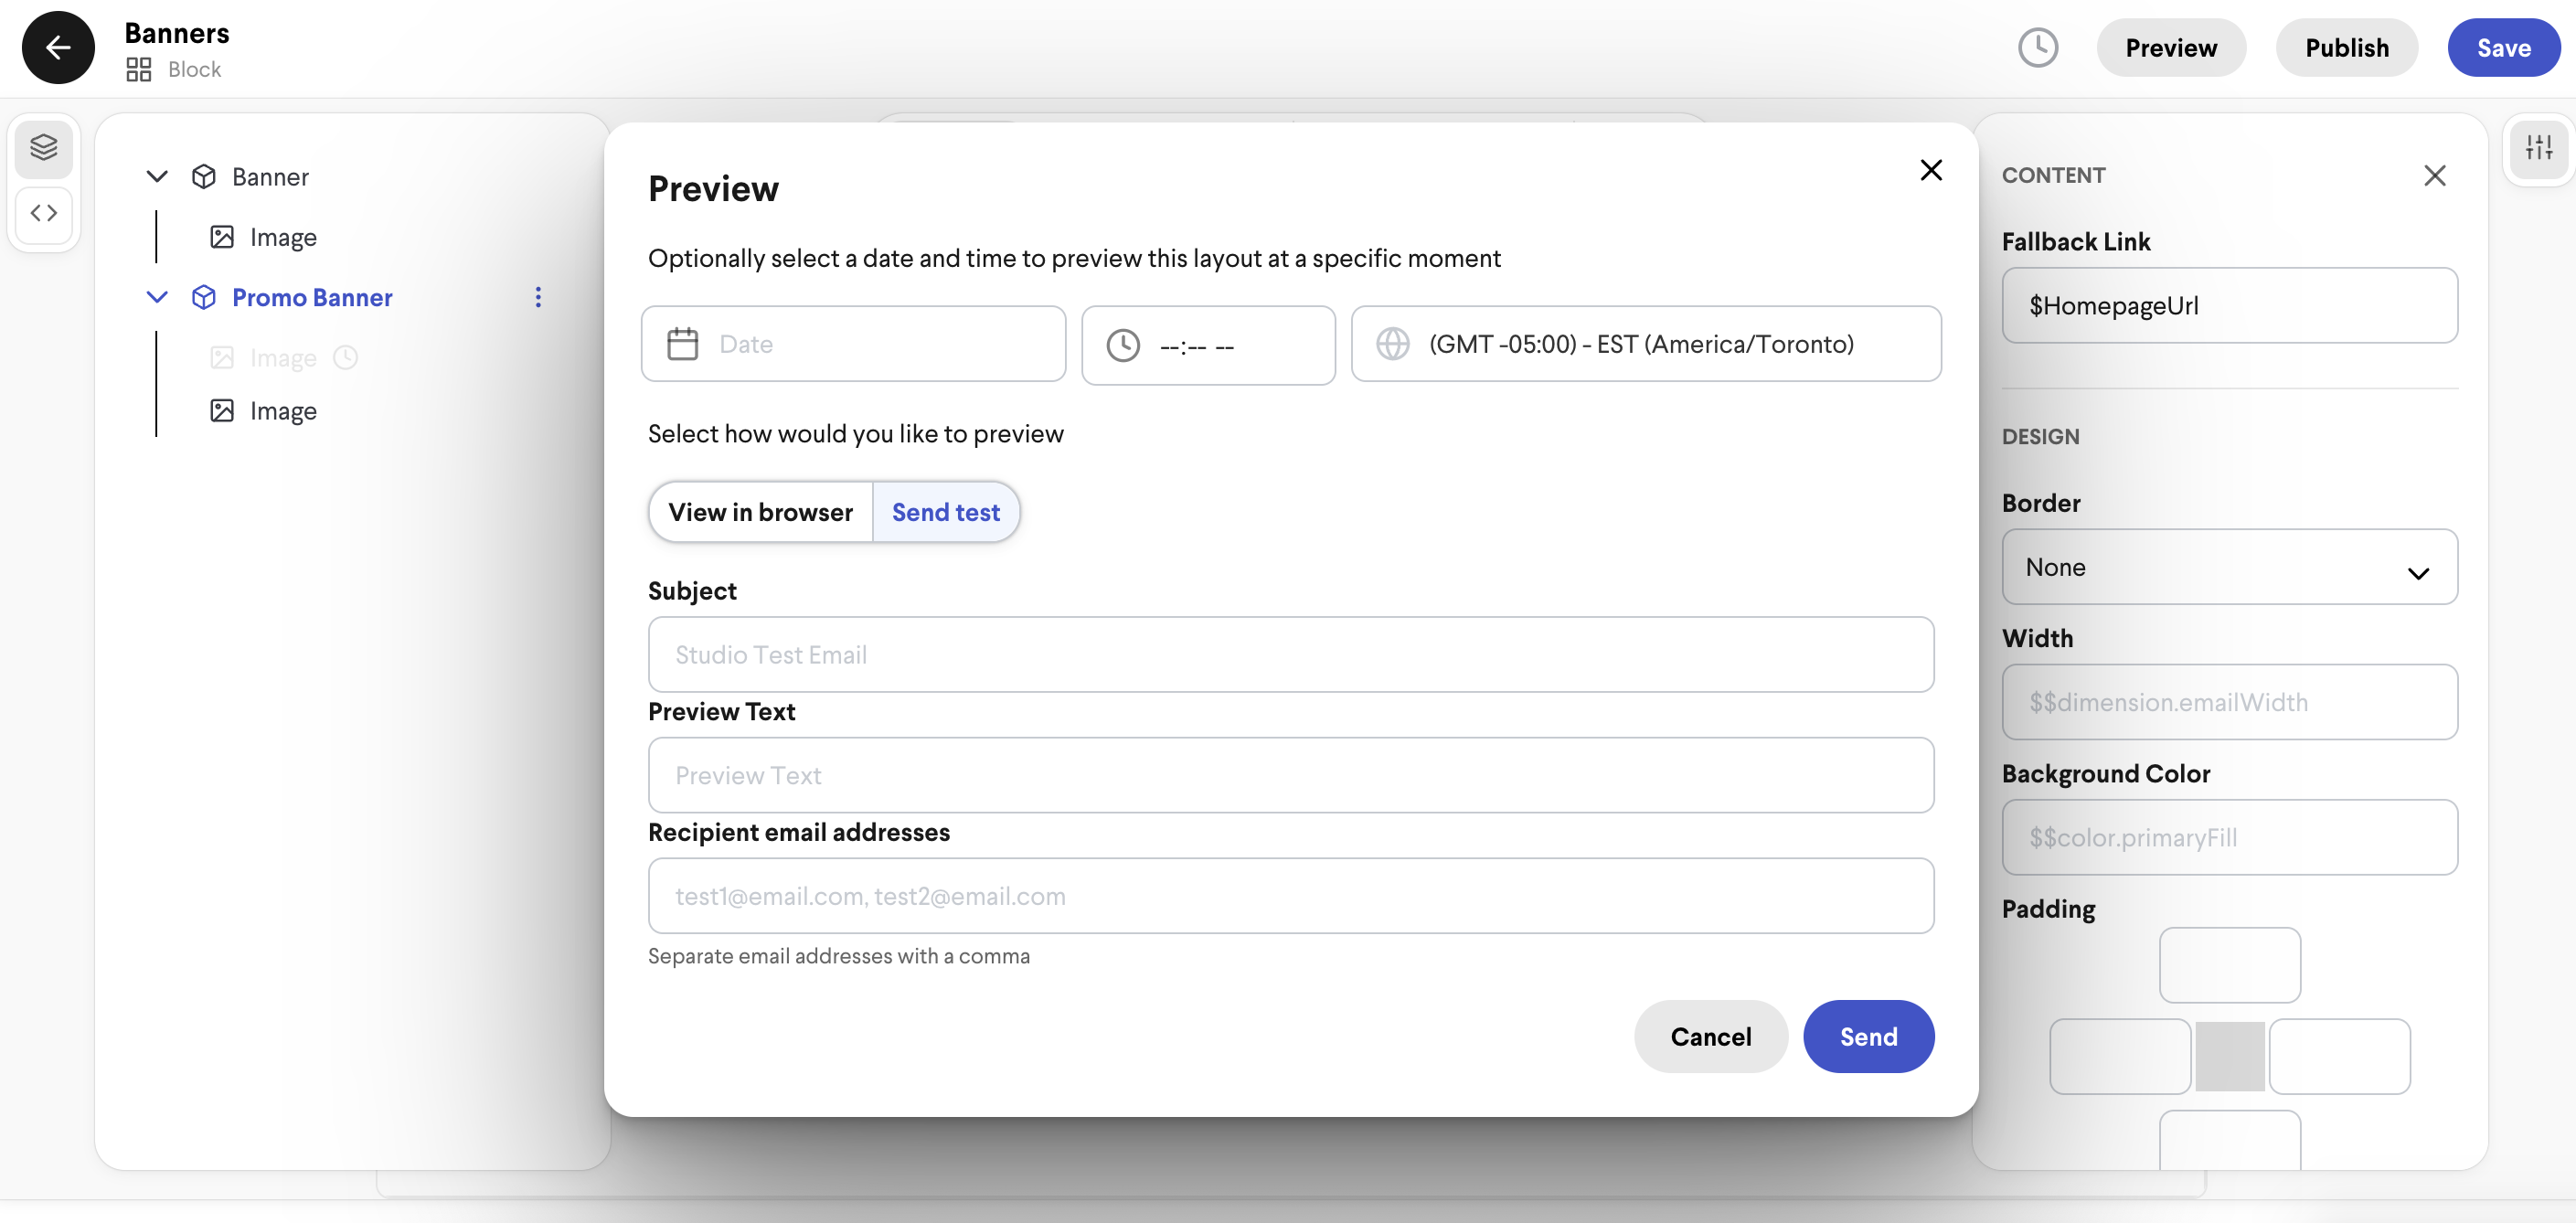Click the Background Color field
This screenshot has width=2576, height=1223.
2229,837
